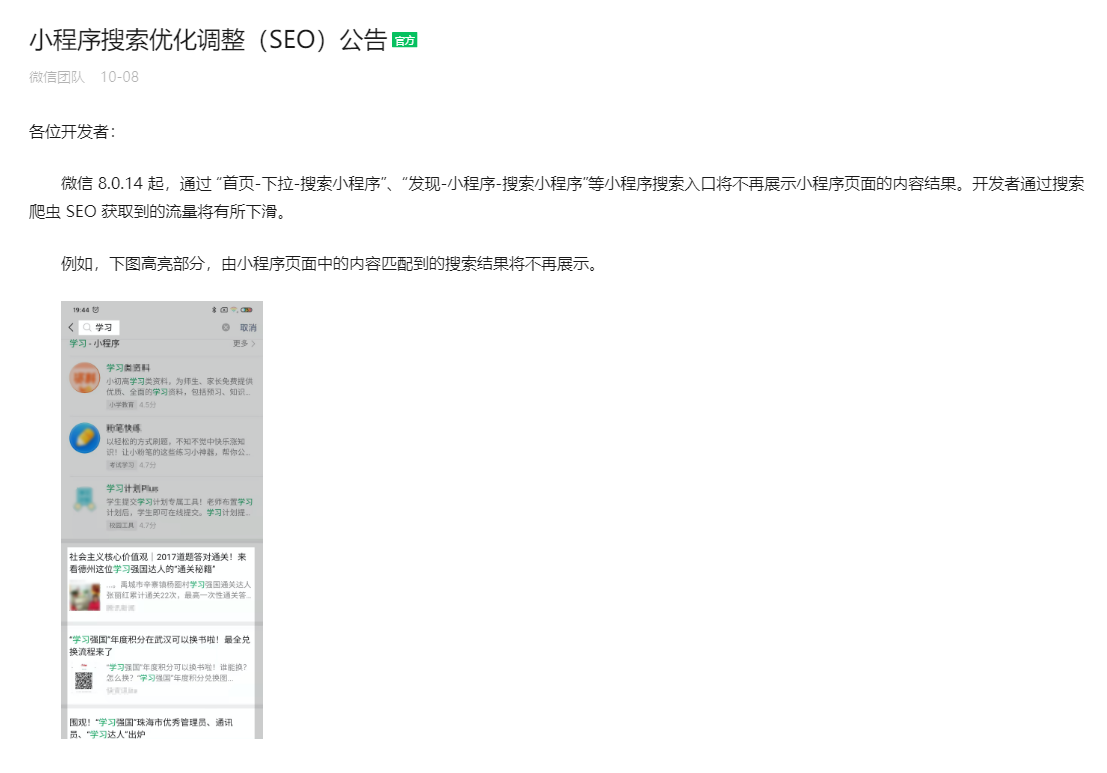
Task: Click the back chevron in the phone screenshot
Action: (x=71, y=328)
